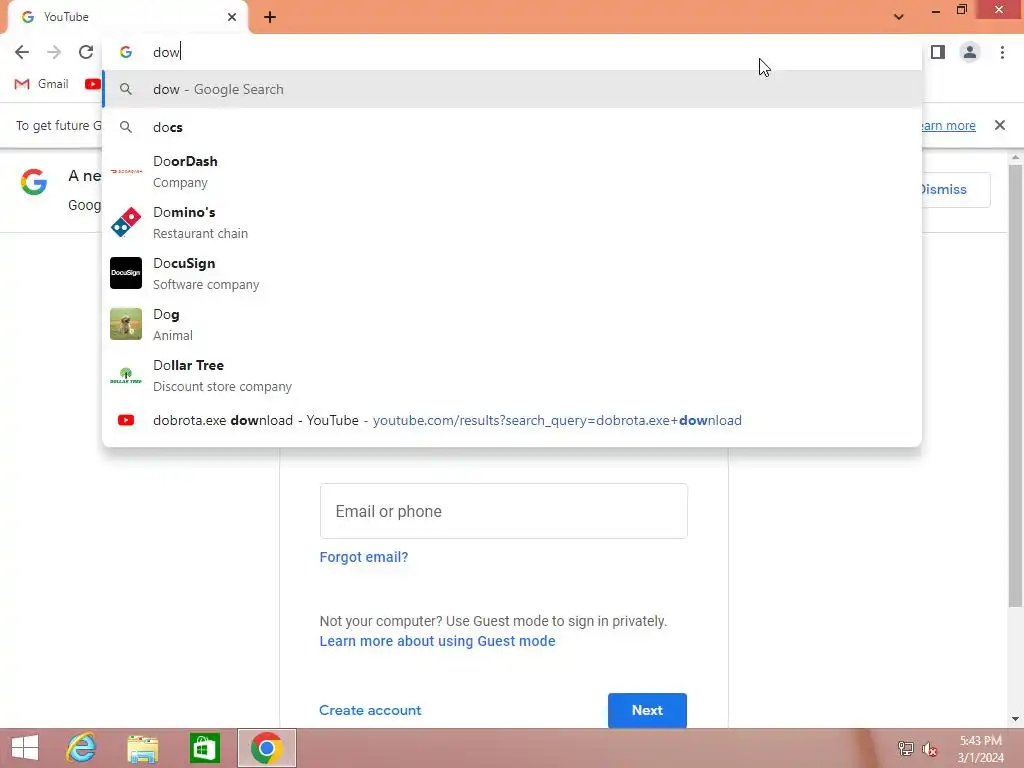This screenshot has height=768, width=1024.
Task: Click the DocuSign logo thumbnail
Action: coord(126,273)
